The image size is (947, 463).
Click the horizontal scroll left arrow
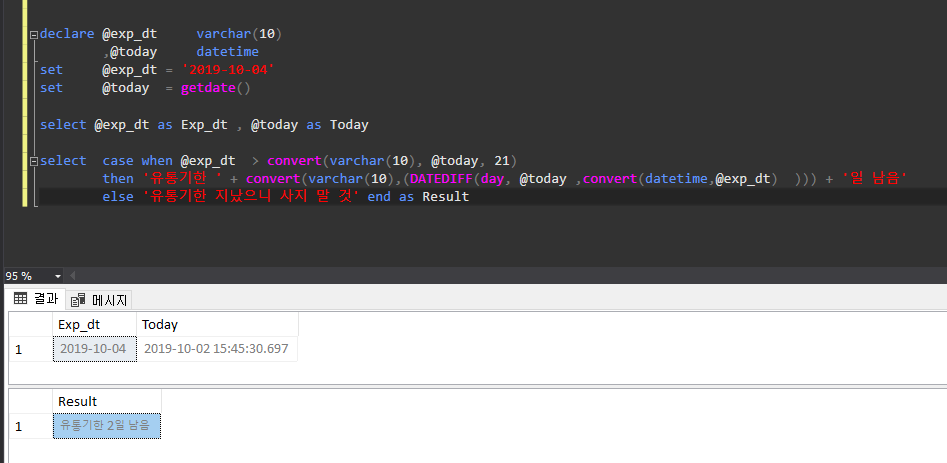click(x=72, y=276)
